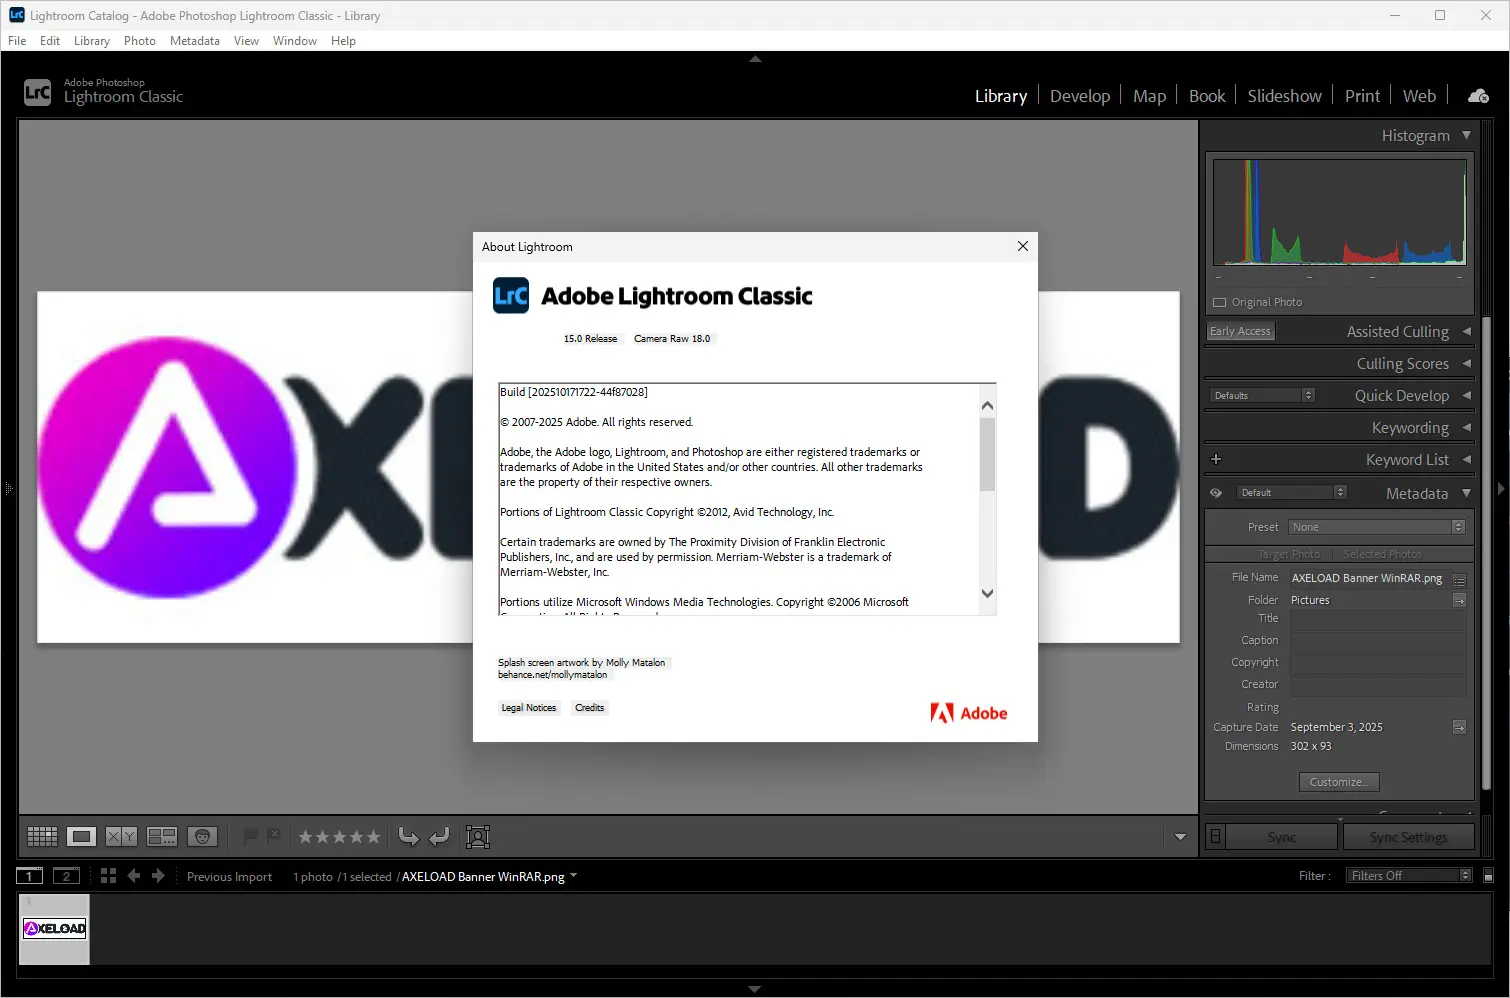
Task: Toggle the pick flag for the photo
Action: coord(252,836)
